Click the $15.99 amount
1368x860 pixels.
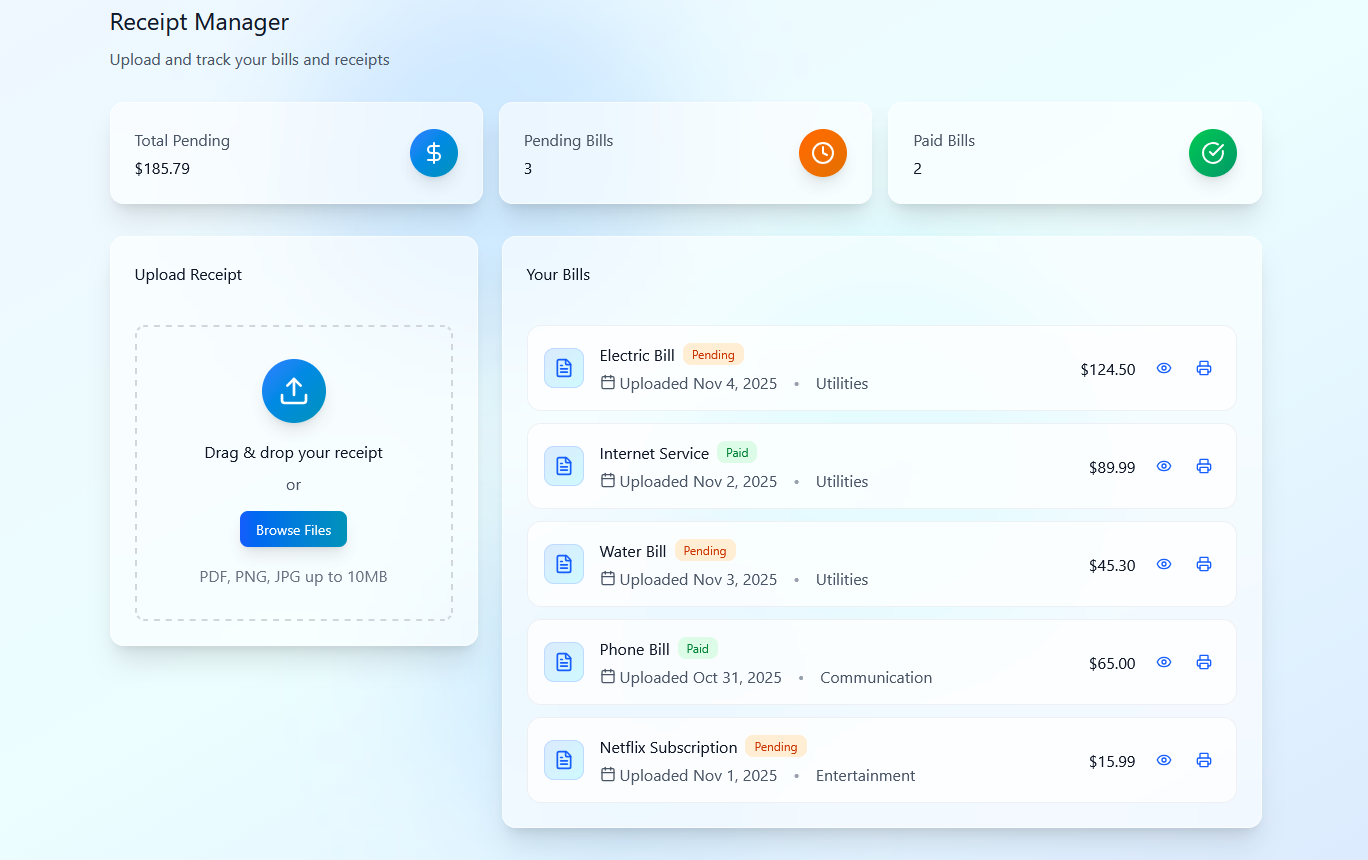1112,762
